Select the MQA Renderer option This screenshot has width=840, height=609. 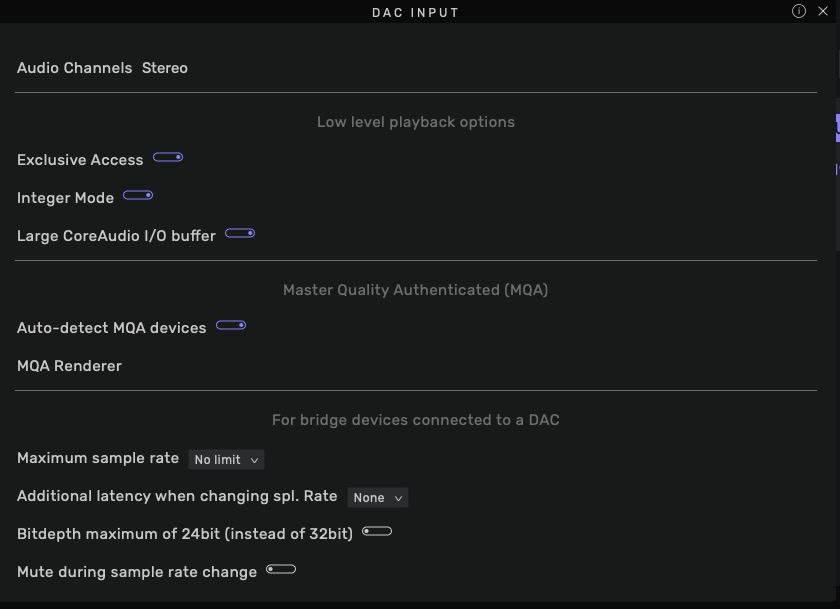tap(69, 366)
